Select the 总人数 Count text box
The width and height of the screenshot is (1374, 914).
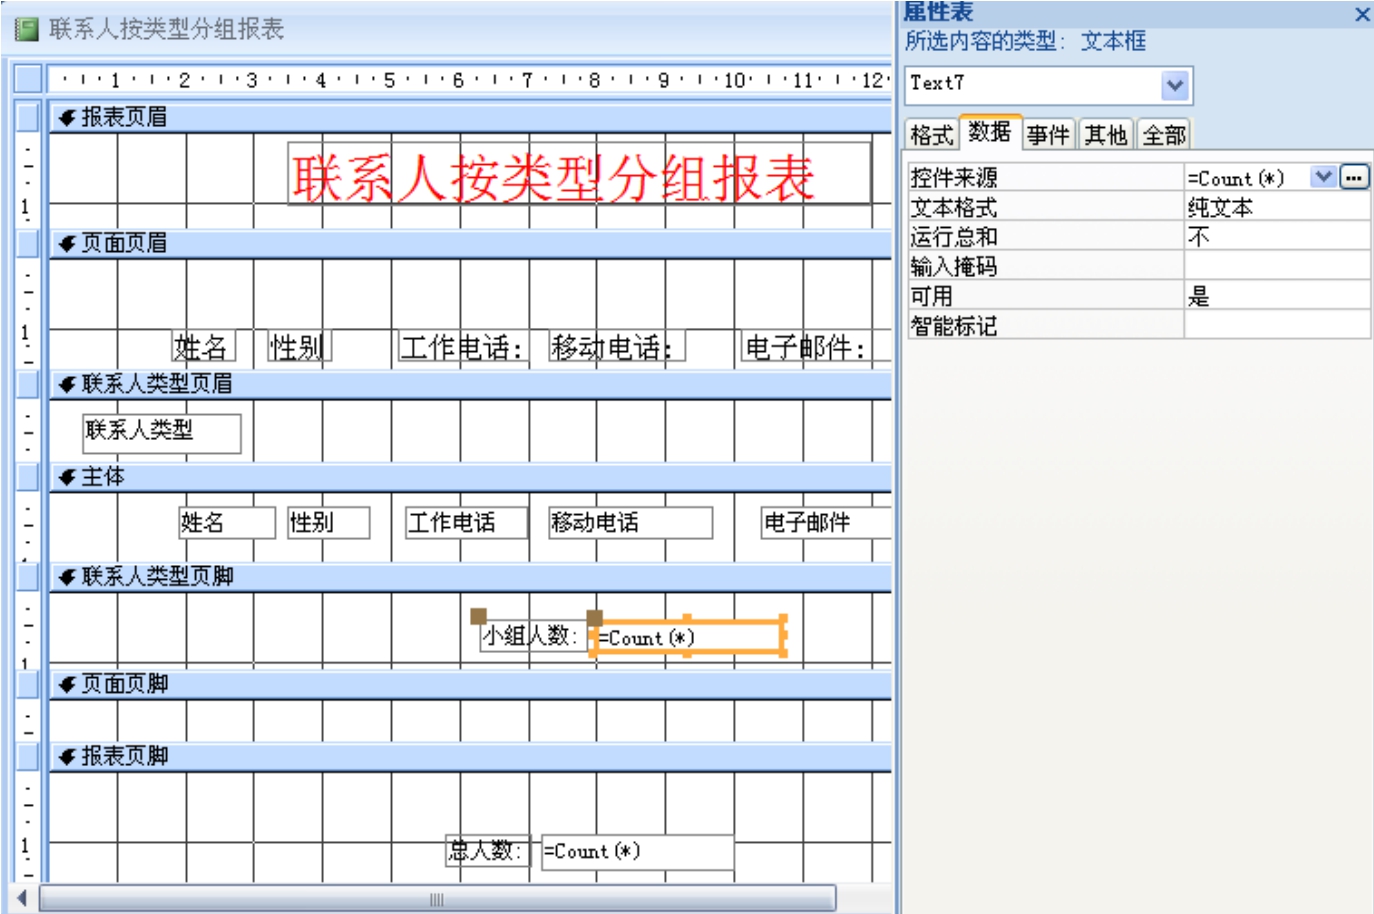point(637,852)
